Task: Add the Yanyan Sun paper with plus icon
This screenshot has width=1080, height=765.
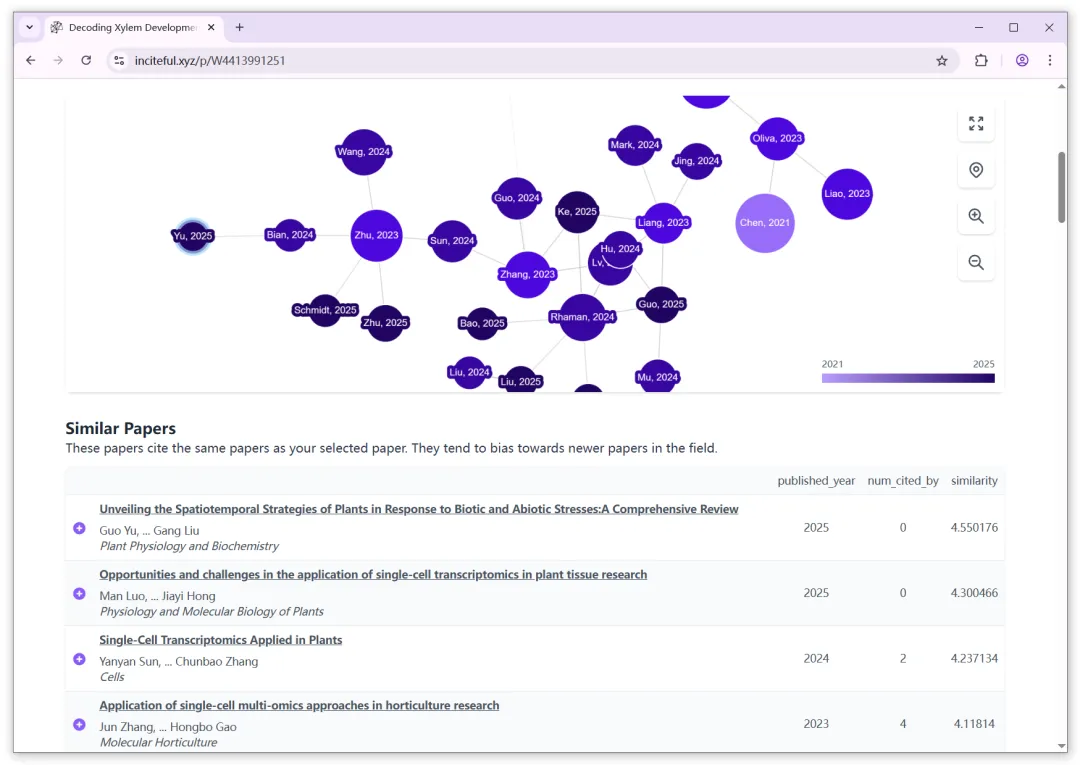Action: [x=79, y=659]
